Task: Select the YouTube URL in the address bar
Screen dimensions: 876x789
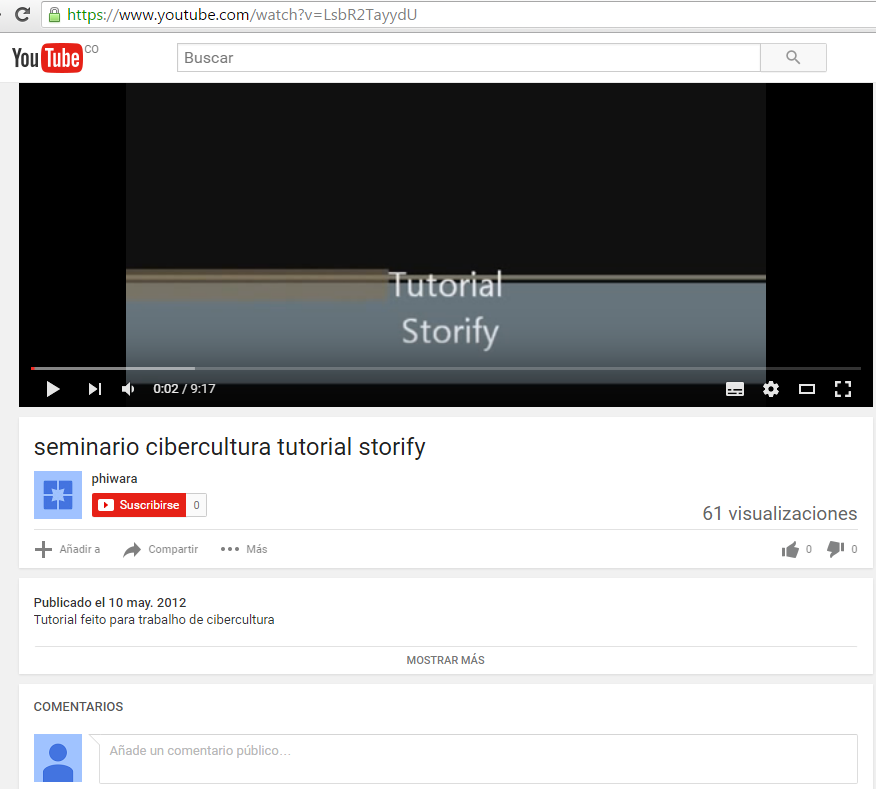Action: pyautogui.click(x=242, y=15)
